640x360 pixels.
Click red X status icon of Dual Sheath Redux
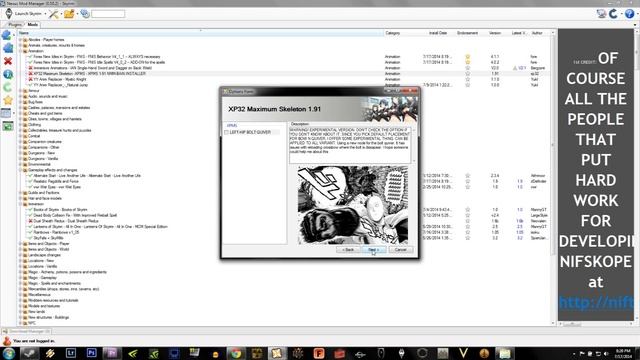(30, 221)
